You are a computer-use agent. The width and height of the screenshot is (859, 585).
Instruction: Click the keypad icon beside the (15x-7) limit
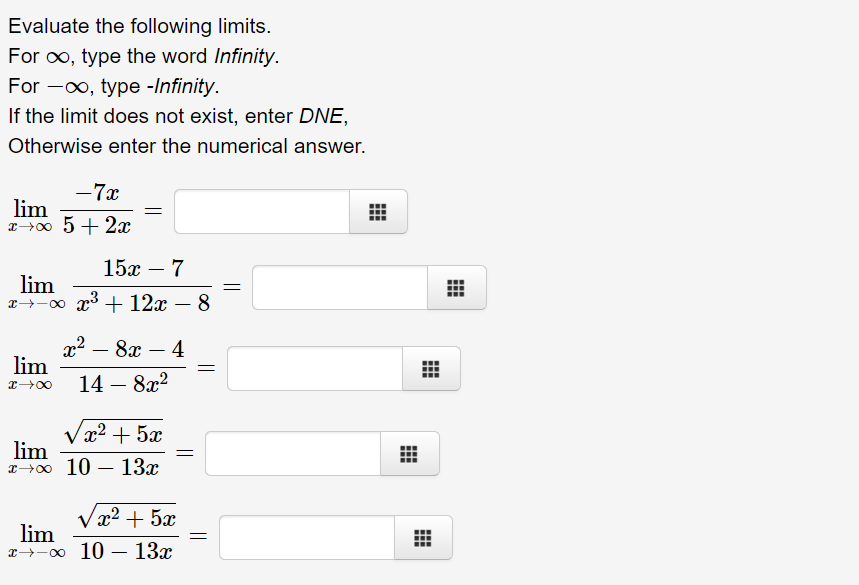tap(456, 287)
